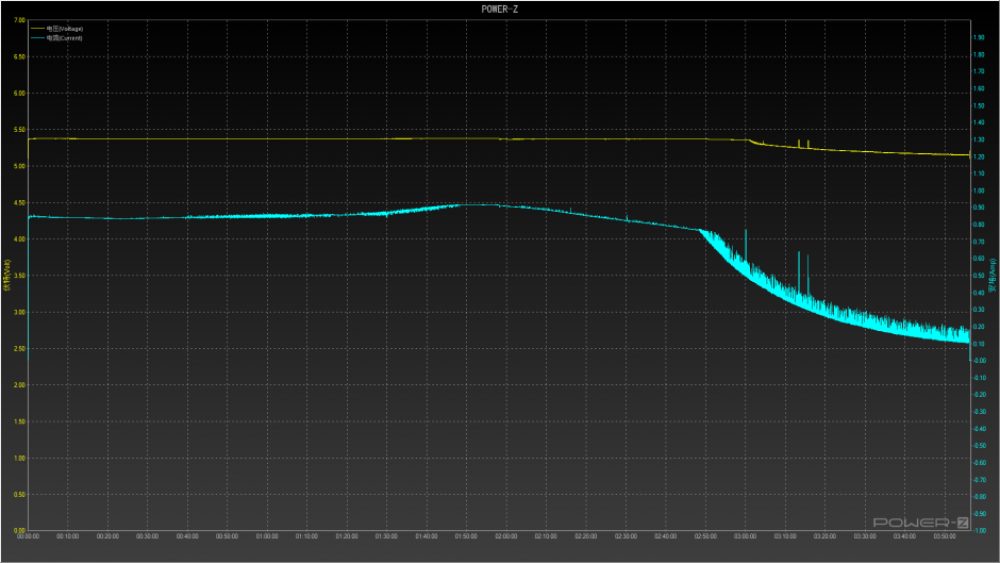Click the cyan Current legend line swatch
Screen dimensions: 1000x563
coord(38,37)
